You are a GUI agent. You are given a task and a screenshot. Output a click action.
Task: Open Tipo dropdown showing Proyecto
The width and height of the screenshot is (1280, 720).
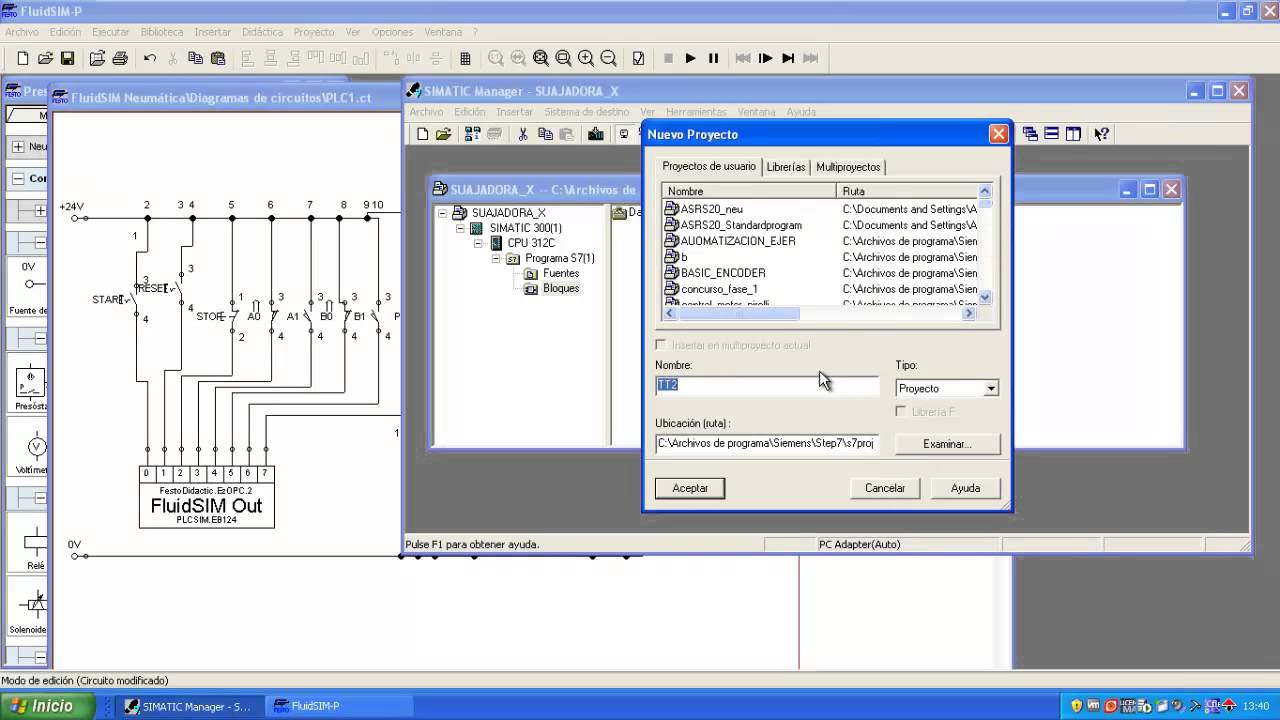point(991,388)
